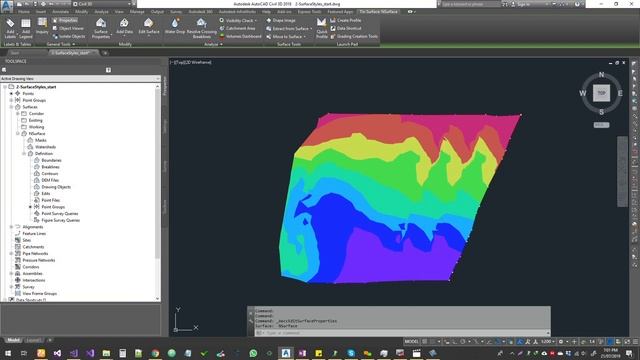Click the TOP face of the ViewCube

click(601, 93)
